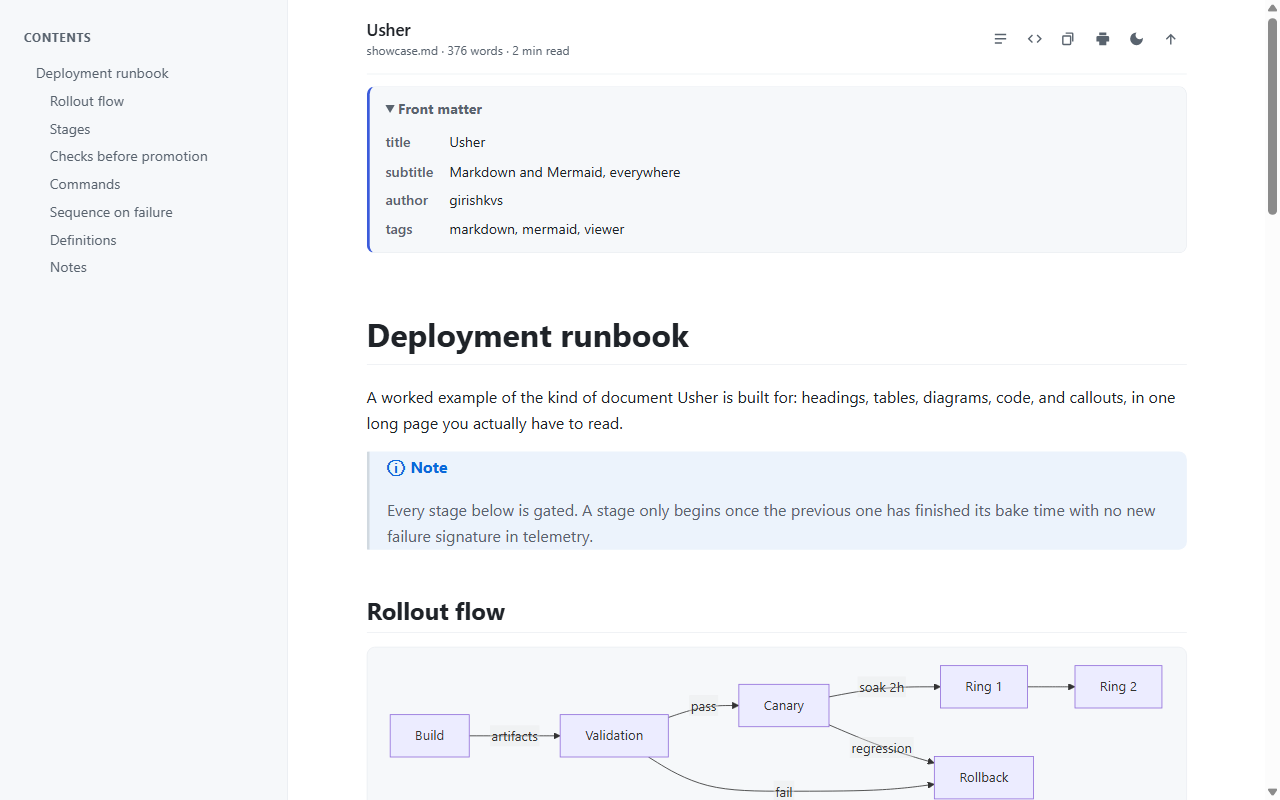Select the Build node in the diagram

430,736
